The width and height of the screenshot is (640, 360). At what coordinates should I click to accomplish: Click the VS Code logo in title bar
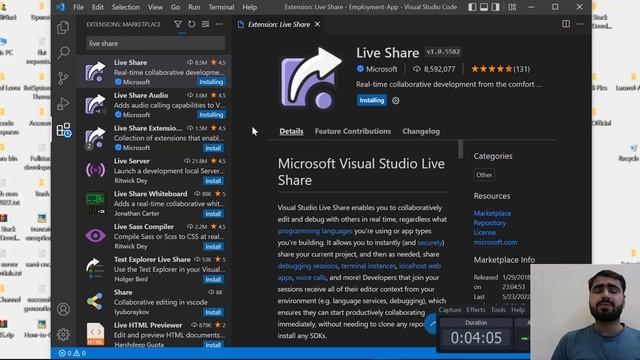pyautogui.click(x=60, y=7)
